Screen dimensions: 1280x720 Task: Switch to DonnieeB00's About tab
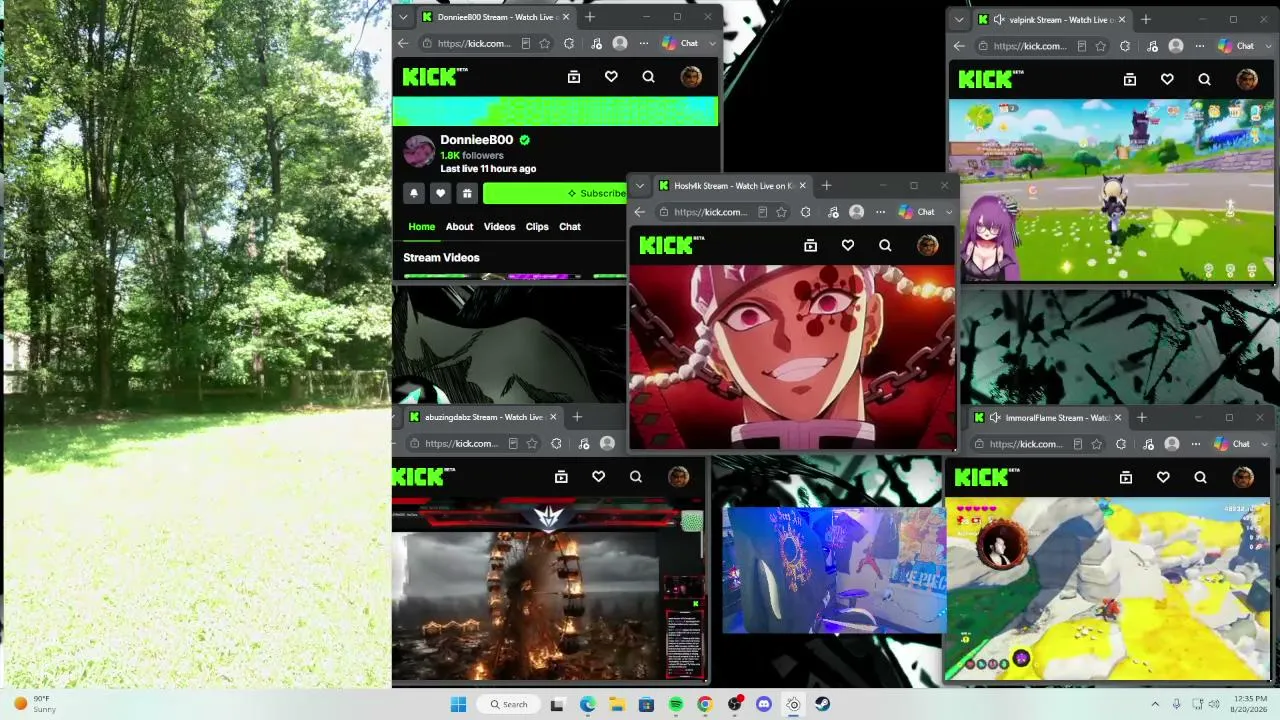click(x=459, y=227)
